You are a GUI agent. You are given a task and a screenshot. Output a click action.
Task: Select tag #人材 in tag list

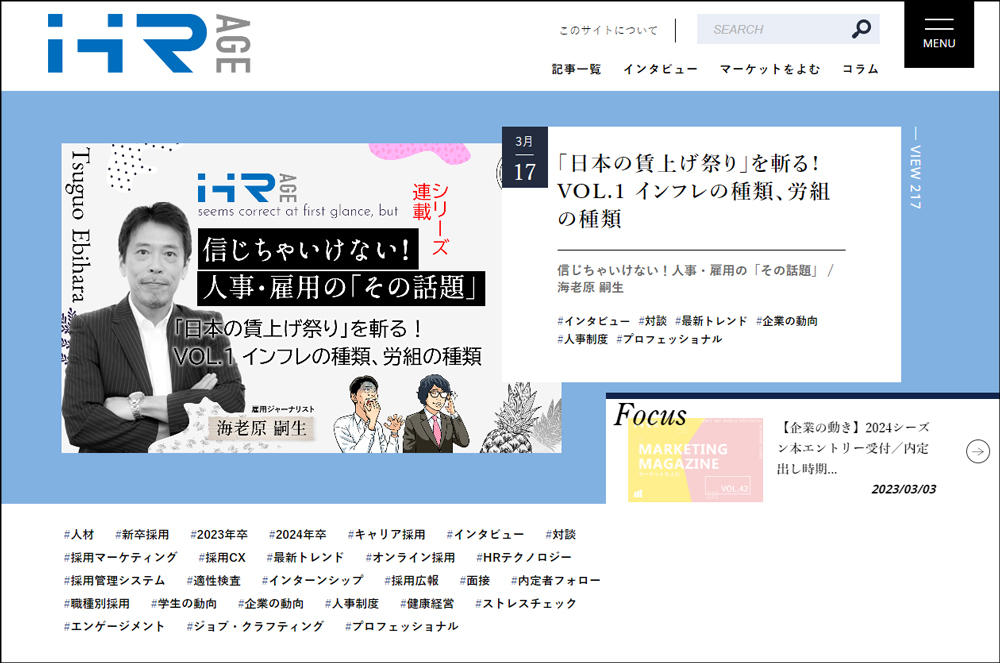pos(78,534)
